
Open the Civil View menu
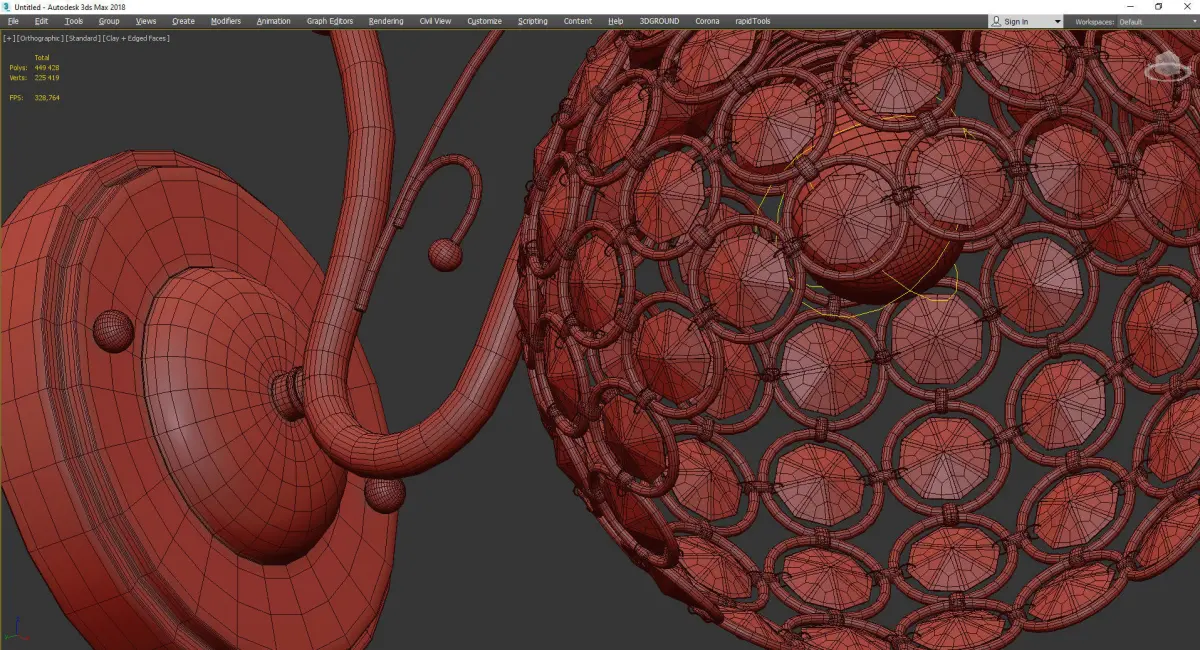tap(435, 21)
